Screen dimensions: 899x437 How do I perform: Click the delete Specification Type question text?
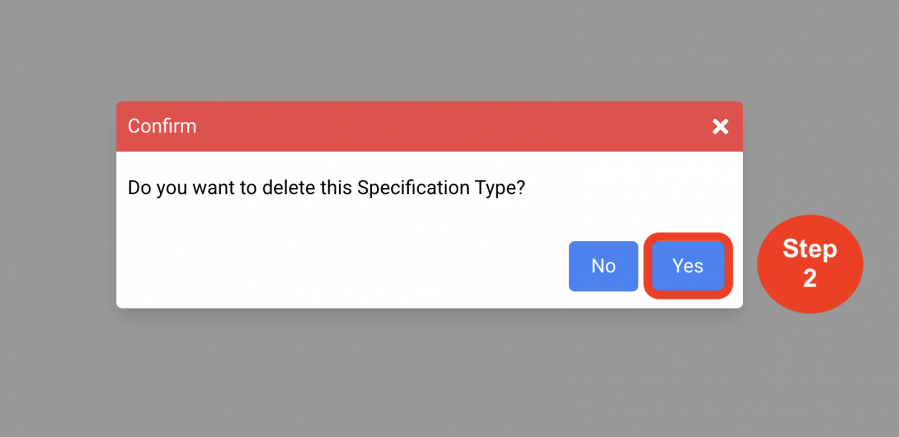(326, 188)
